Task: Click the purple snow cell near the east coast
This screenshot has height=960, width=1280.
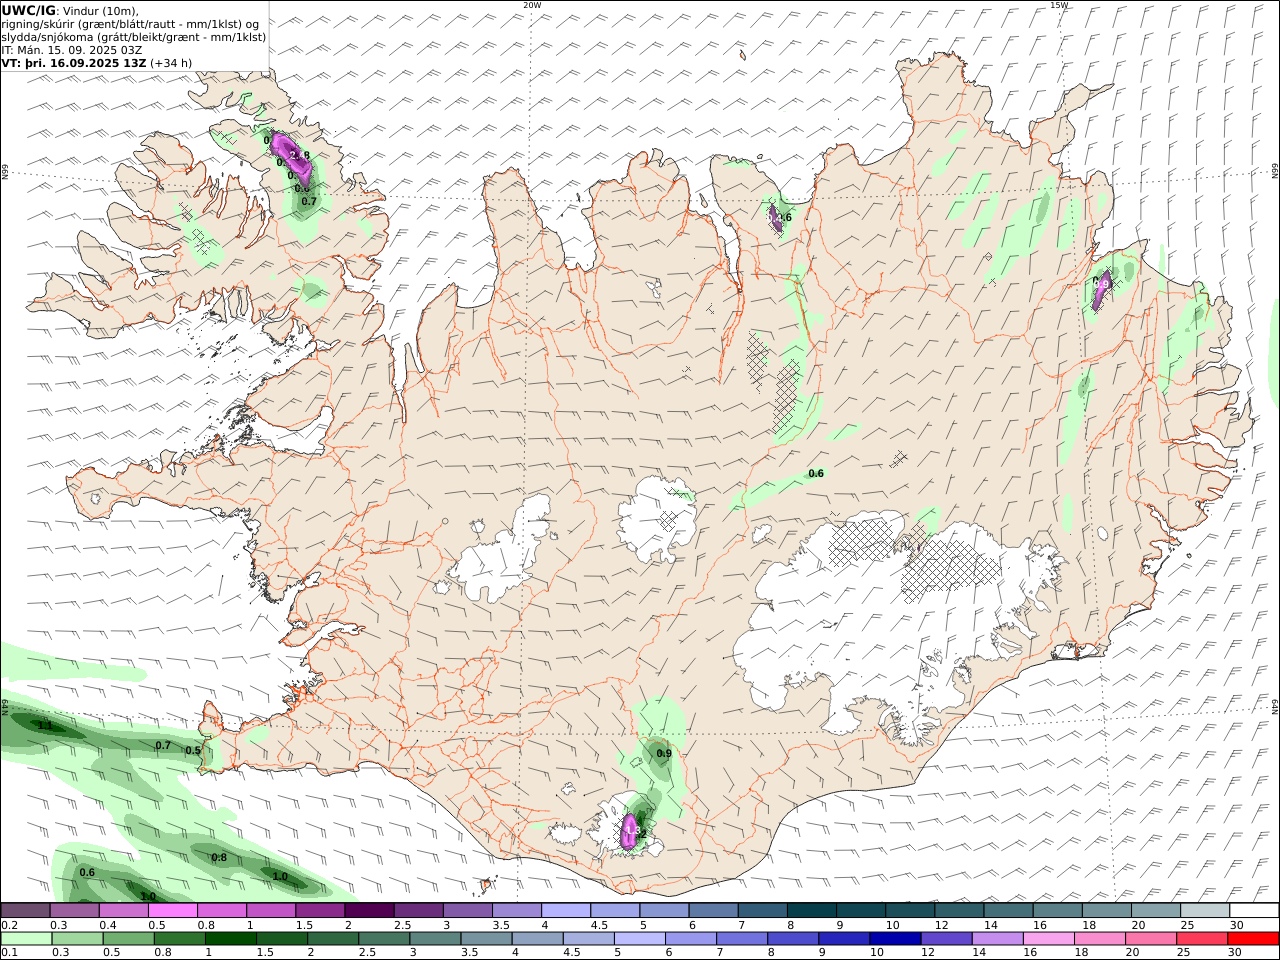Action: [x=1100, y=290]
